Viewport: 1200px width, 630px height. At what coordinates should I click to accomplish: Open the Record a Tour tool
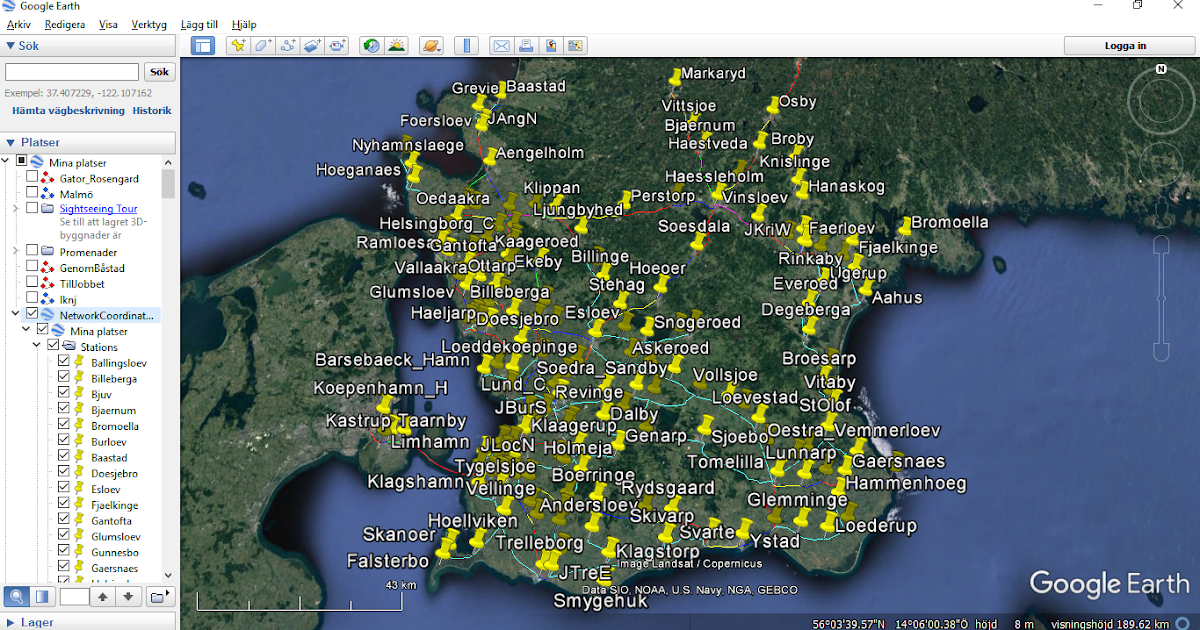(x=337, y=45)
